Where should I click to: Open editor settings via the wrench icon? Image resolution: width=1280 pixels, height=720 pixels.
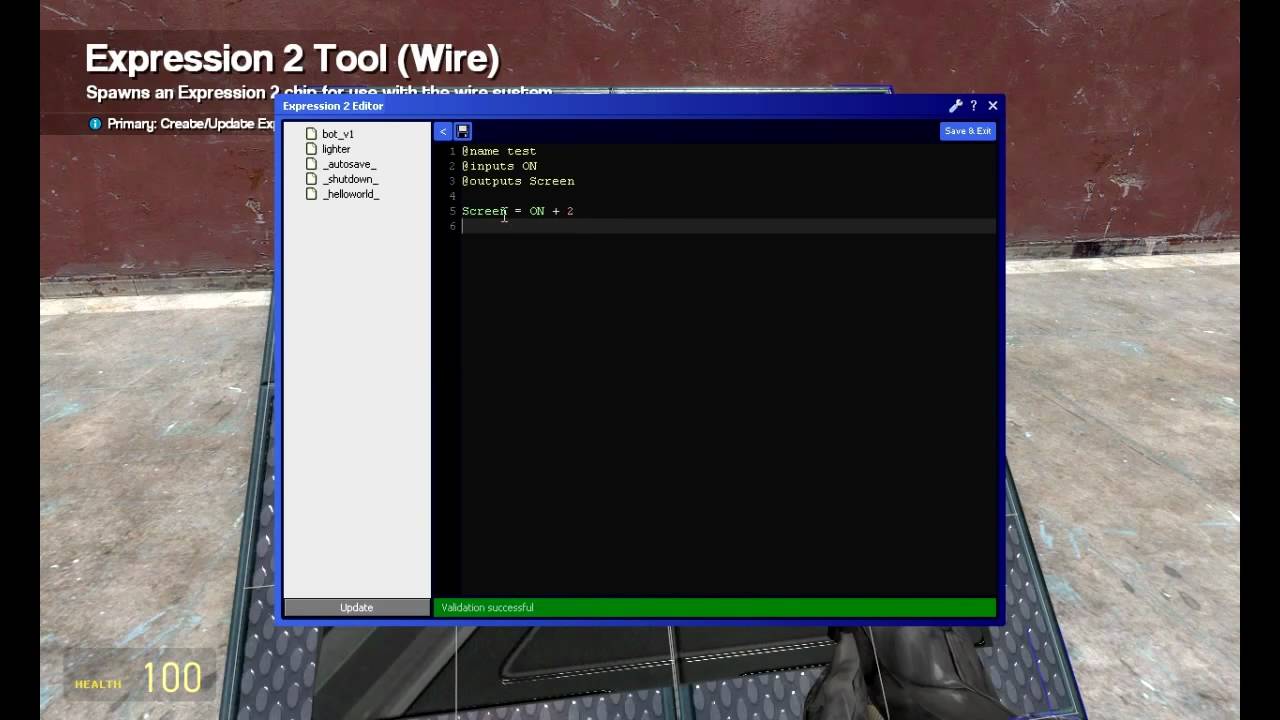point(955,106)
